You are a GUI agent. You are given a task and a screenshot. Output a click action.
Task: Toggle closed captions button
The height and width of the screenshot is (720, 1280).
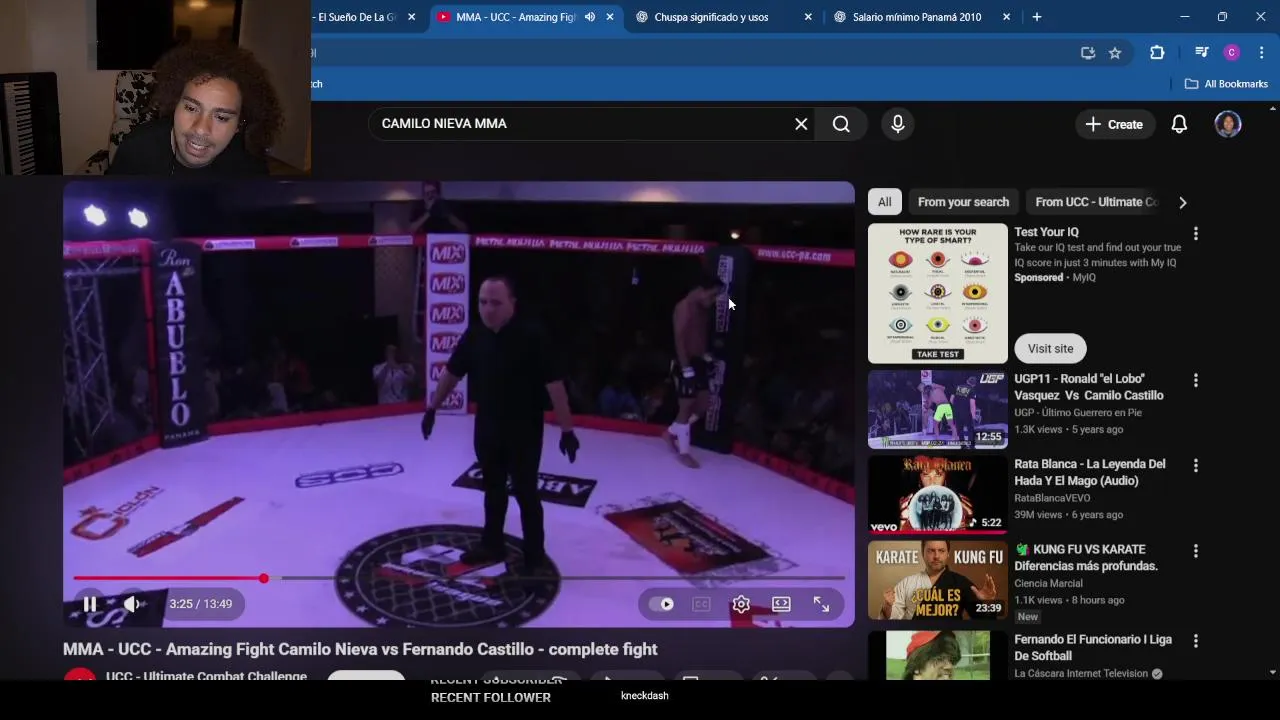tap(701, 604)
